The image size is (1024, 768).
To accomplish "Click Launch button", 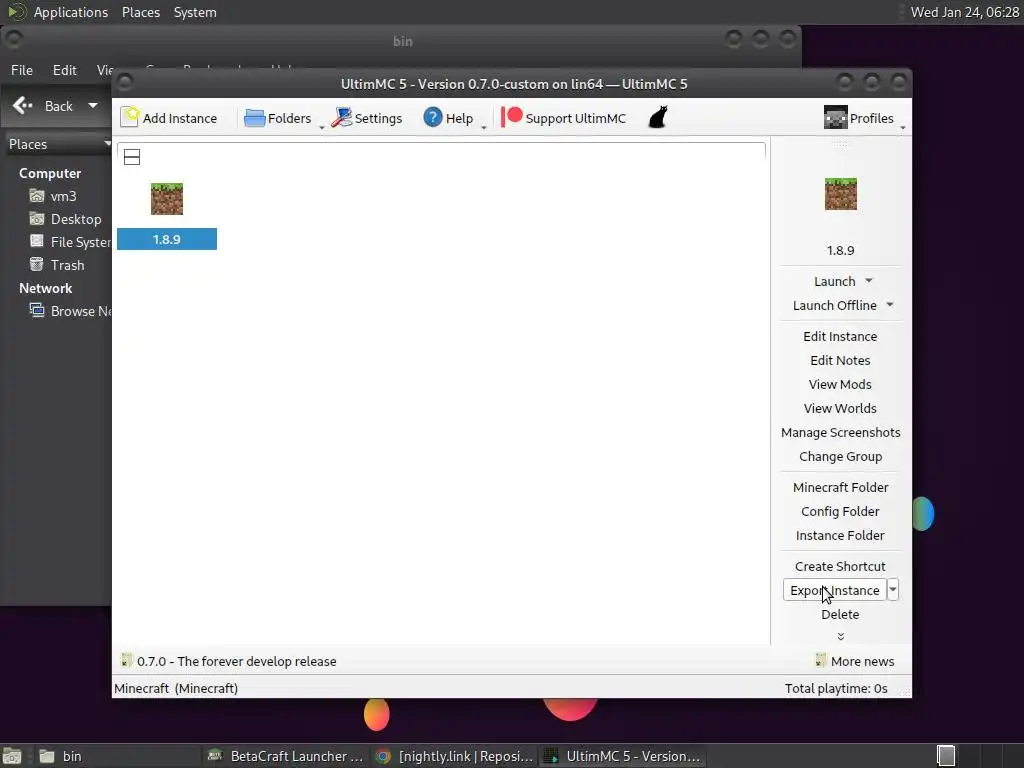I will 834,281.
